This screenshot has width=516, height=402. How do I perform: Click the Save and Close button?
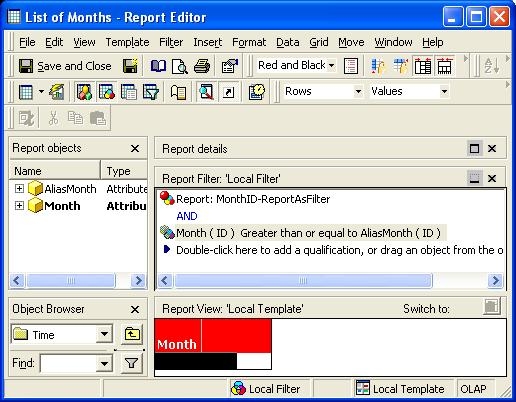[65, 66]
